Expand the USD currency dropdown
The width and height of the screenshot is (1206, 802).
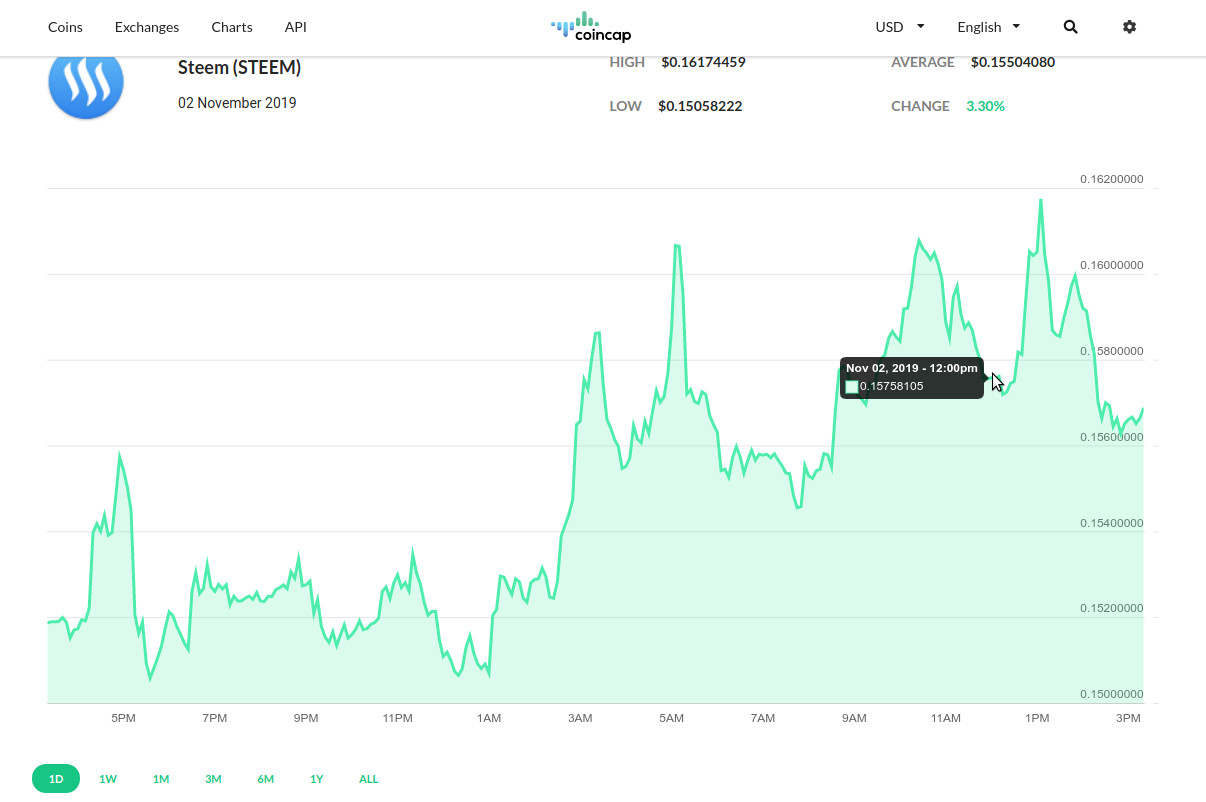[900, 27]
